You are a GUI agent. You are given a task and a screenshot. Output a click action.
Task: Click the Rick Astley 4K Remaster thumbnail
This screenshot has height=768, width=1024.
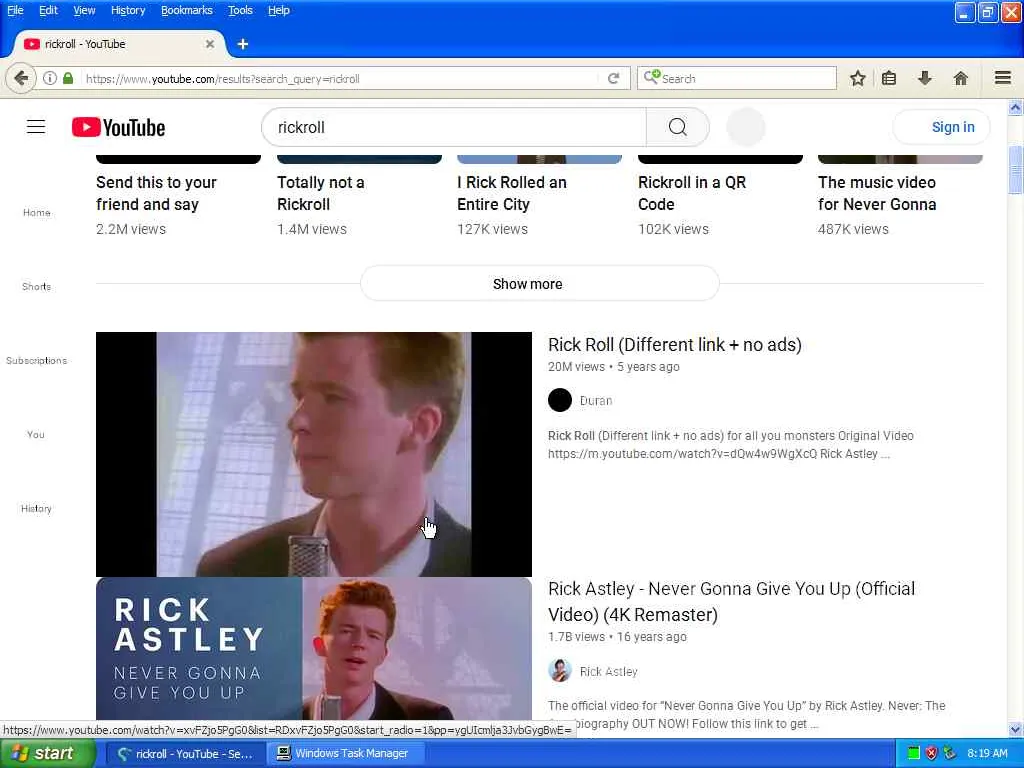(x=314, y=648)
